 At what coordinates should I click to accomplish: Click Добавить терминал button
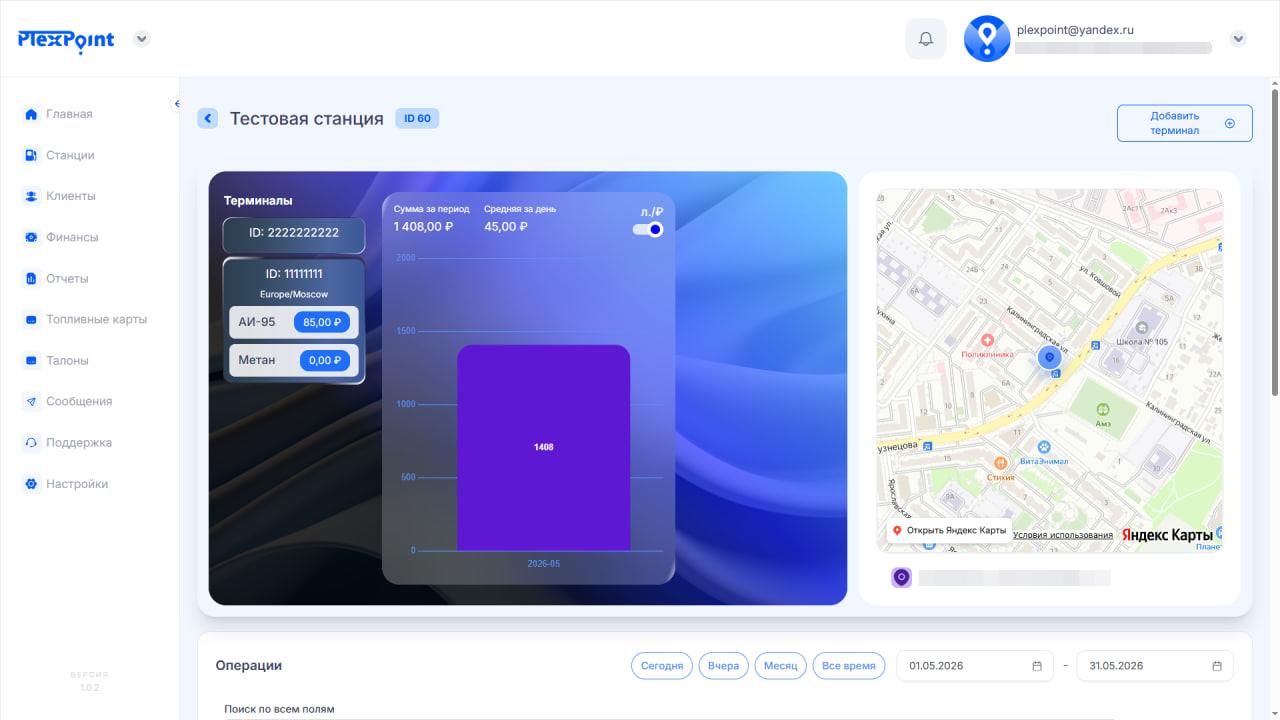point(1184,123)
